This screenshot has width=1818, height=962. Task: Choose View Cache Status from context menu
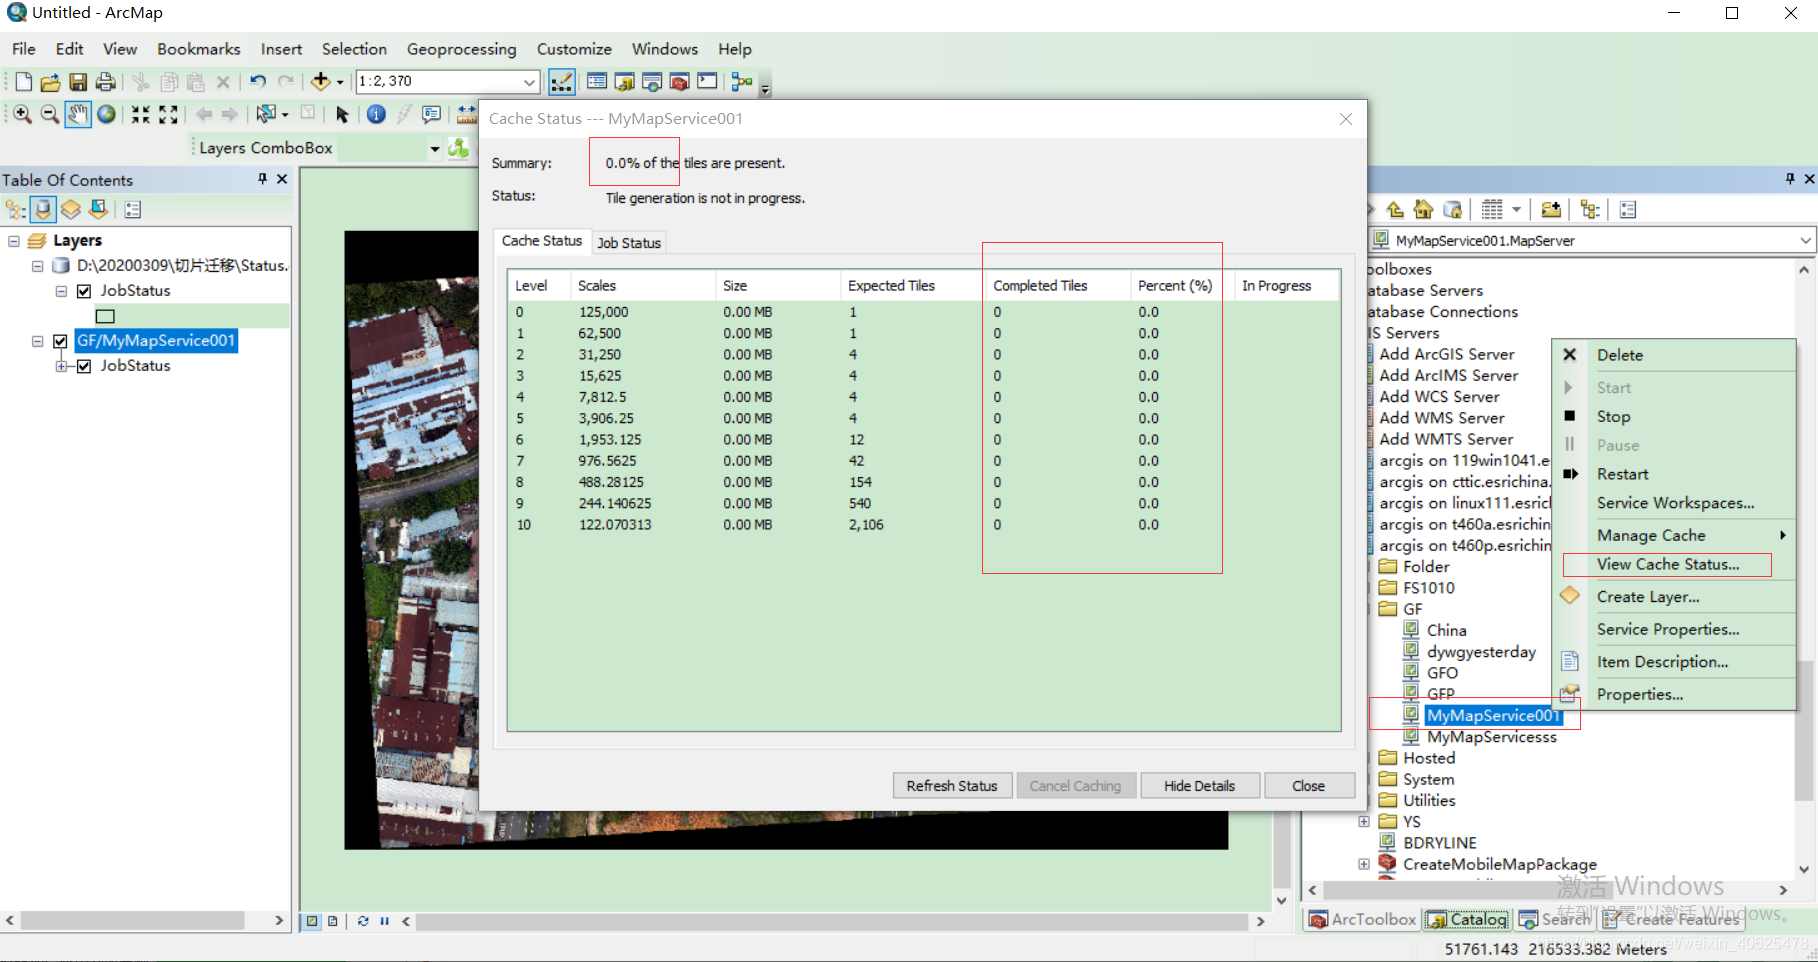(1667, 565)
